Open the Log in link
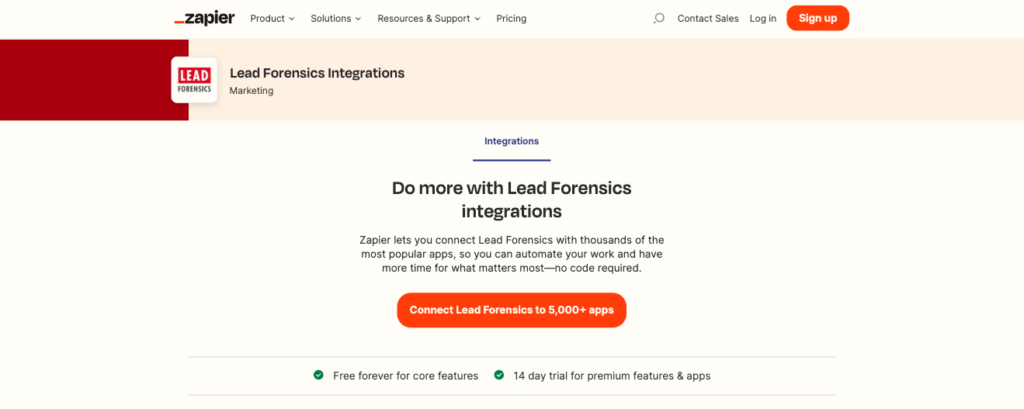 pos(763,18)
